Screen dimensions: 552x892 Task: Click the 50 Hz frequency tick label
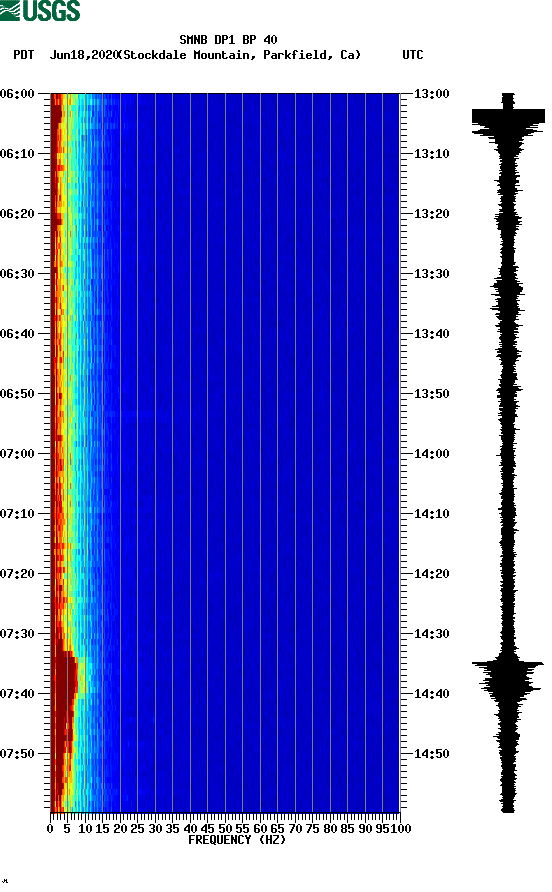(x=225, y=829)
